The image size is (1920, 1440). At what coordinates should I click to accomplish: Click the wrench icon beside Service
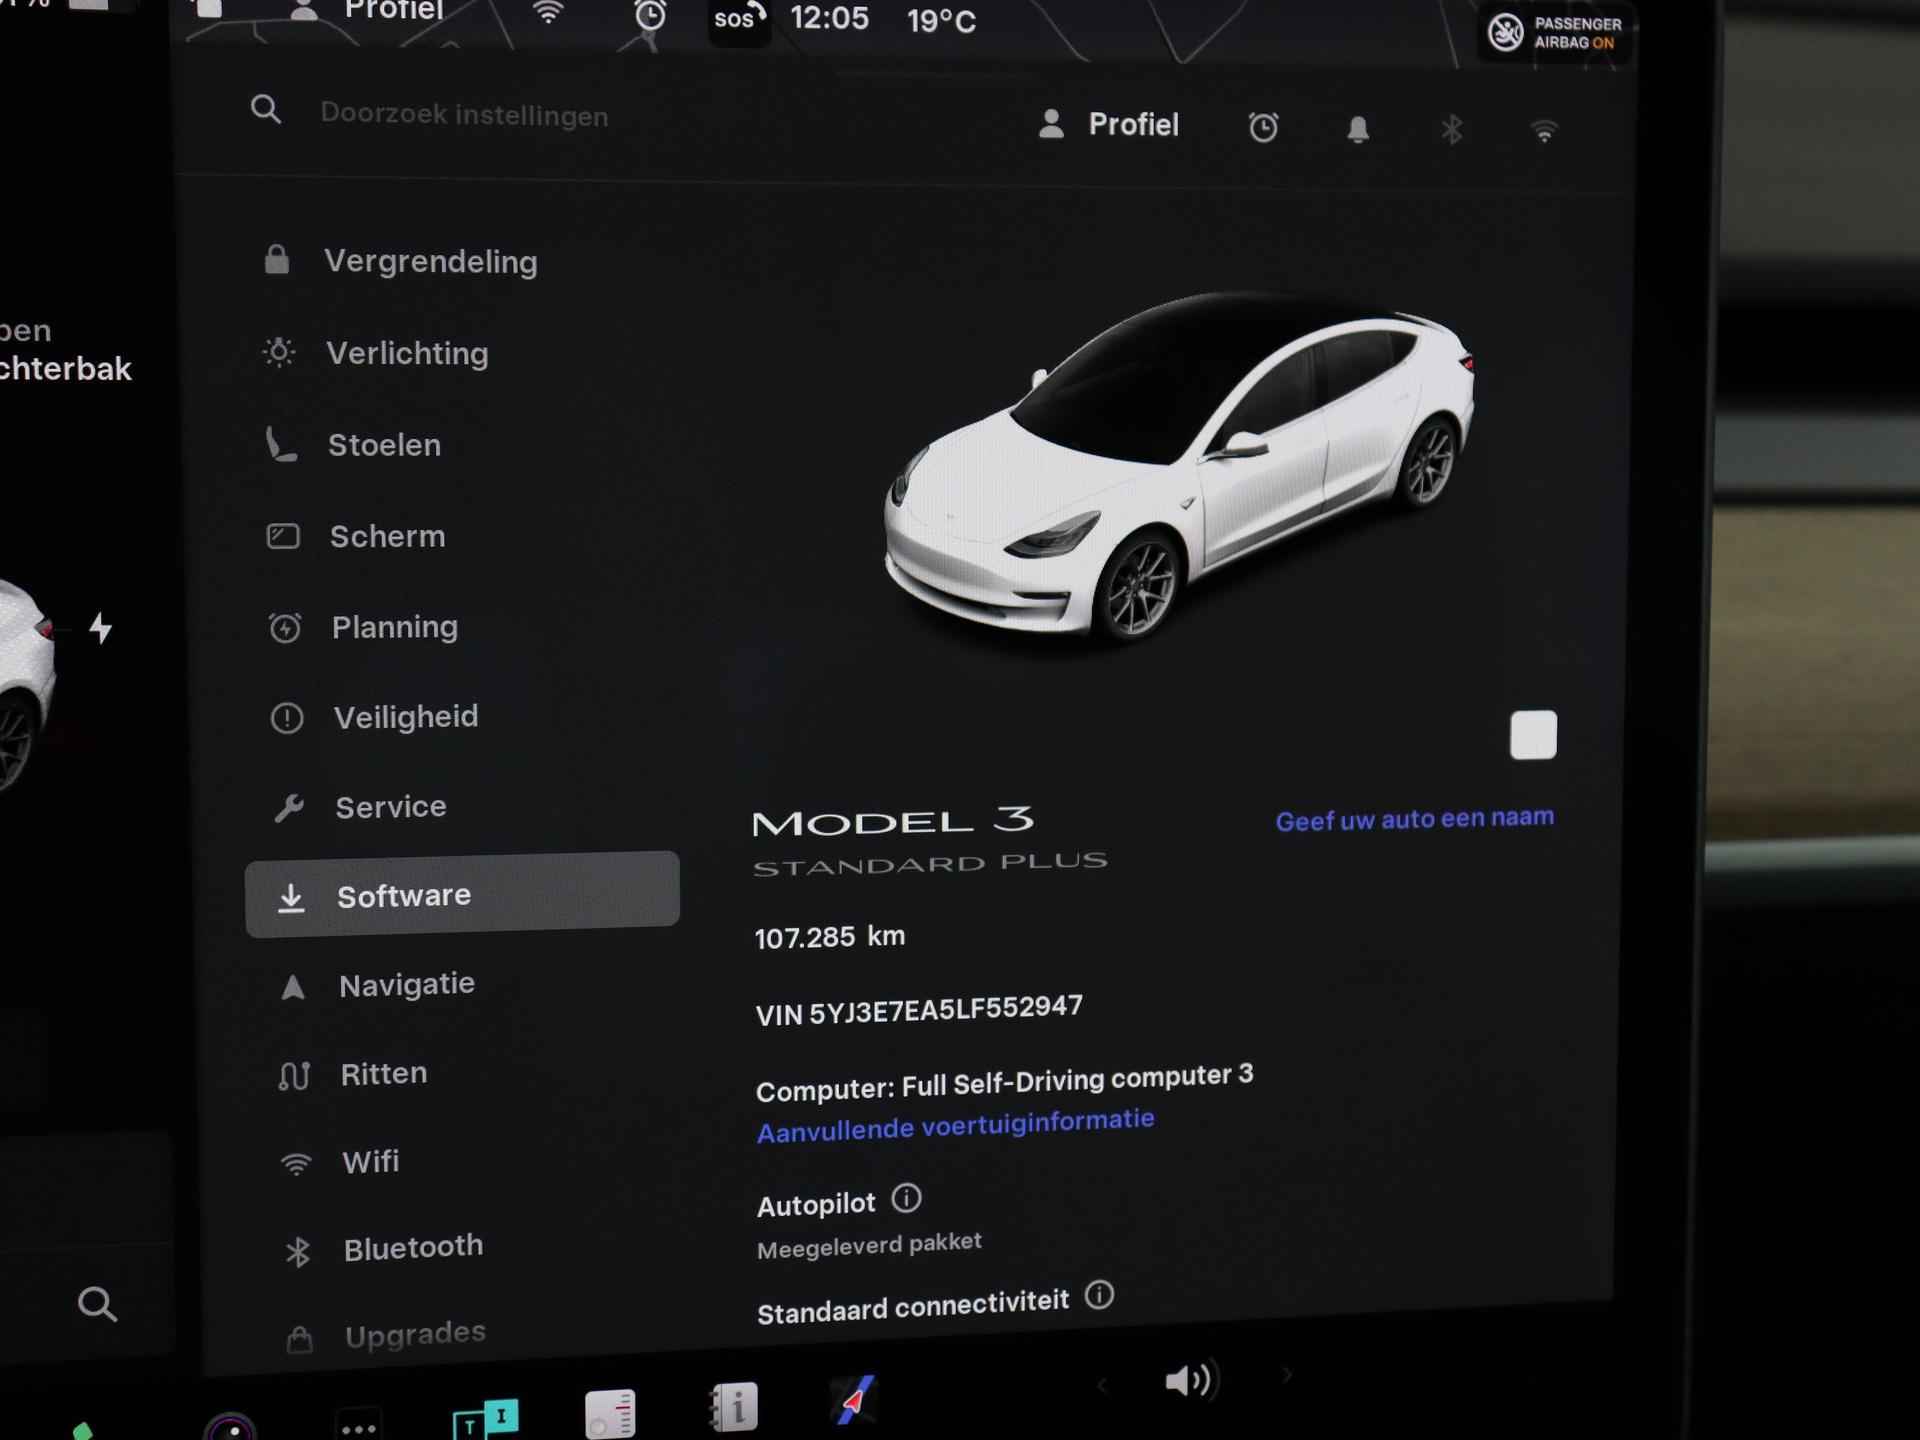click(x=289, y=807)
